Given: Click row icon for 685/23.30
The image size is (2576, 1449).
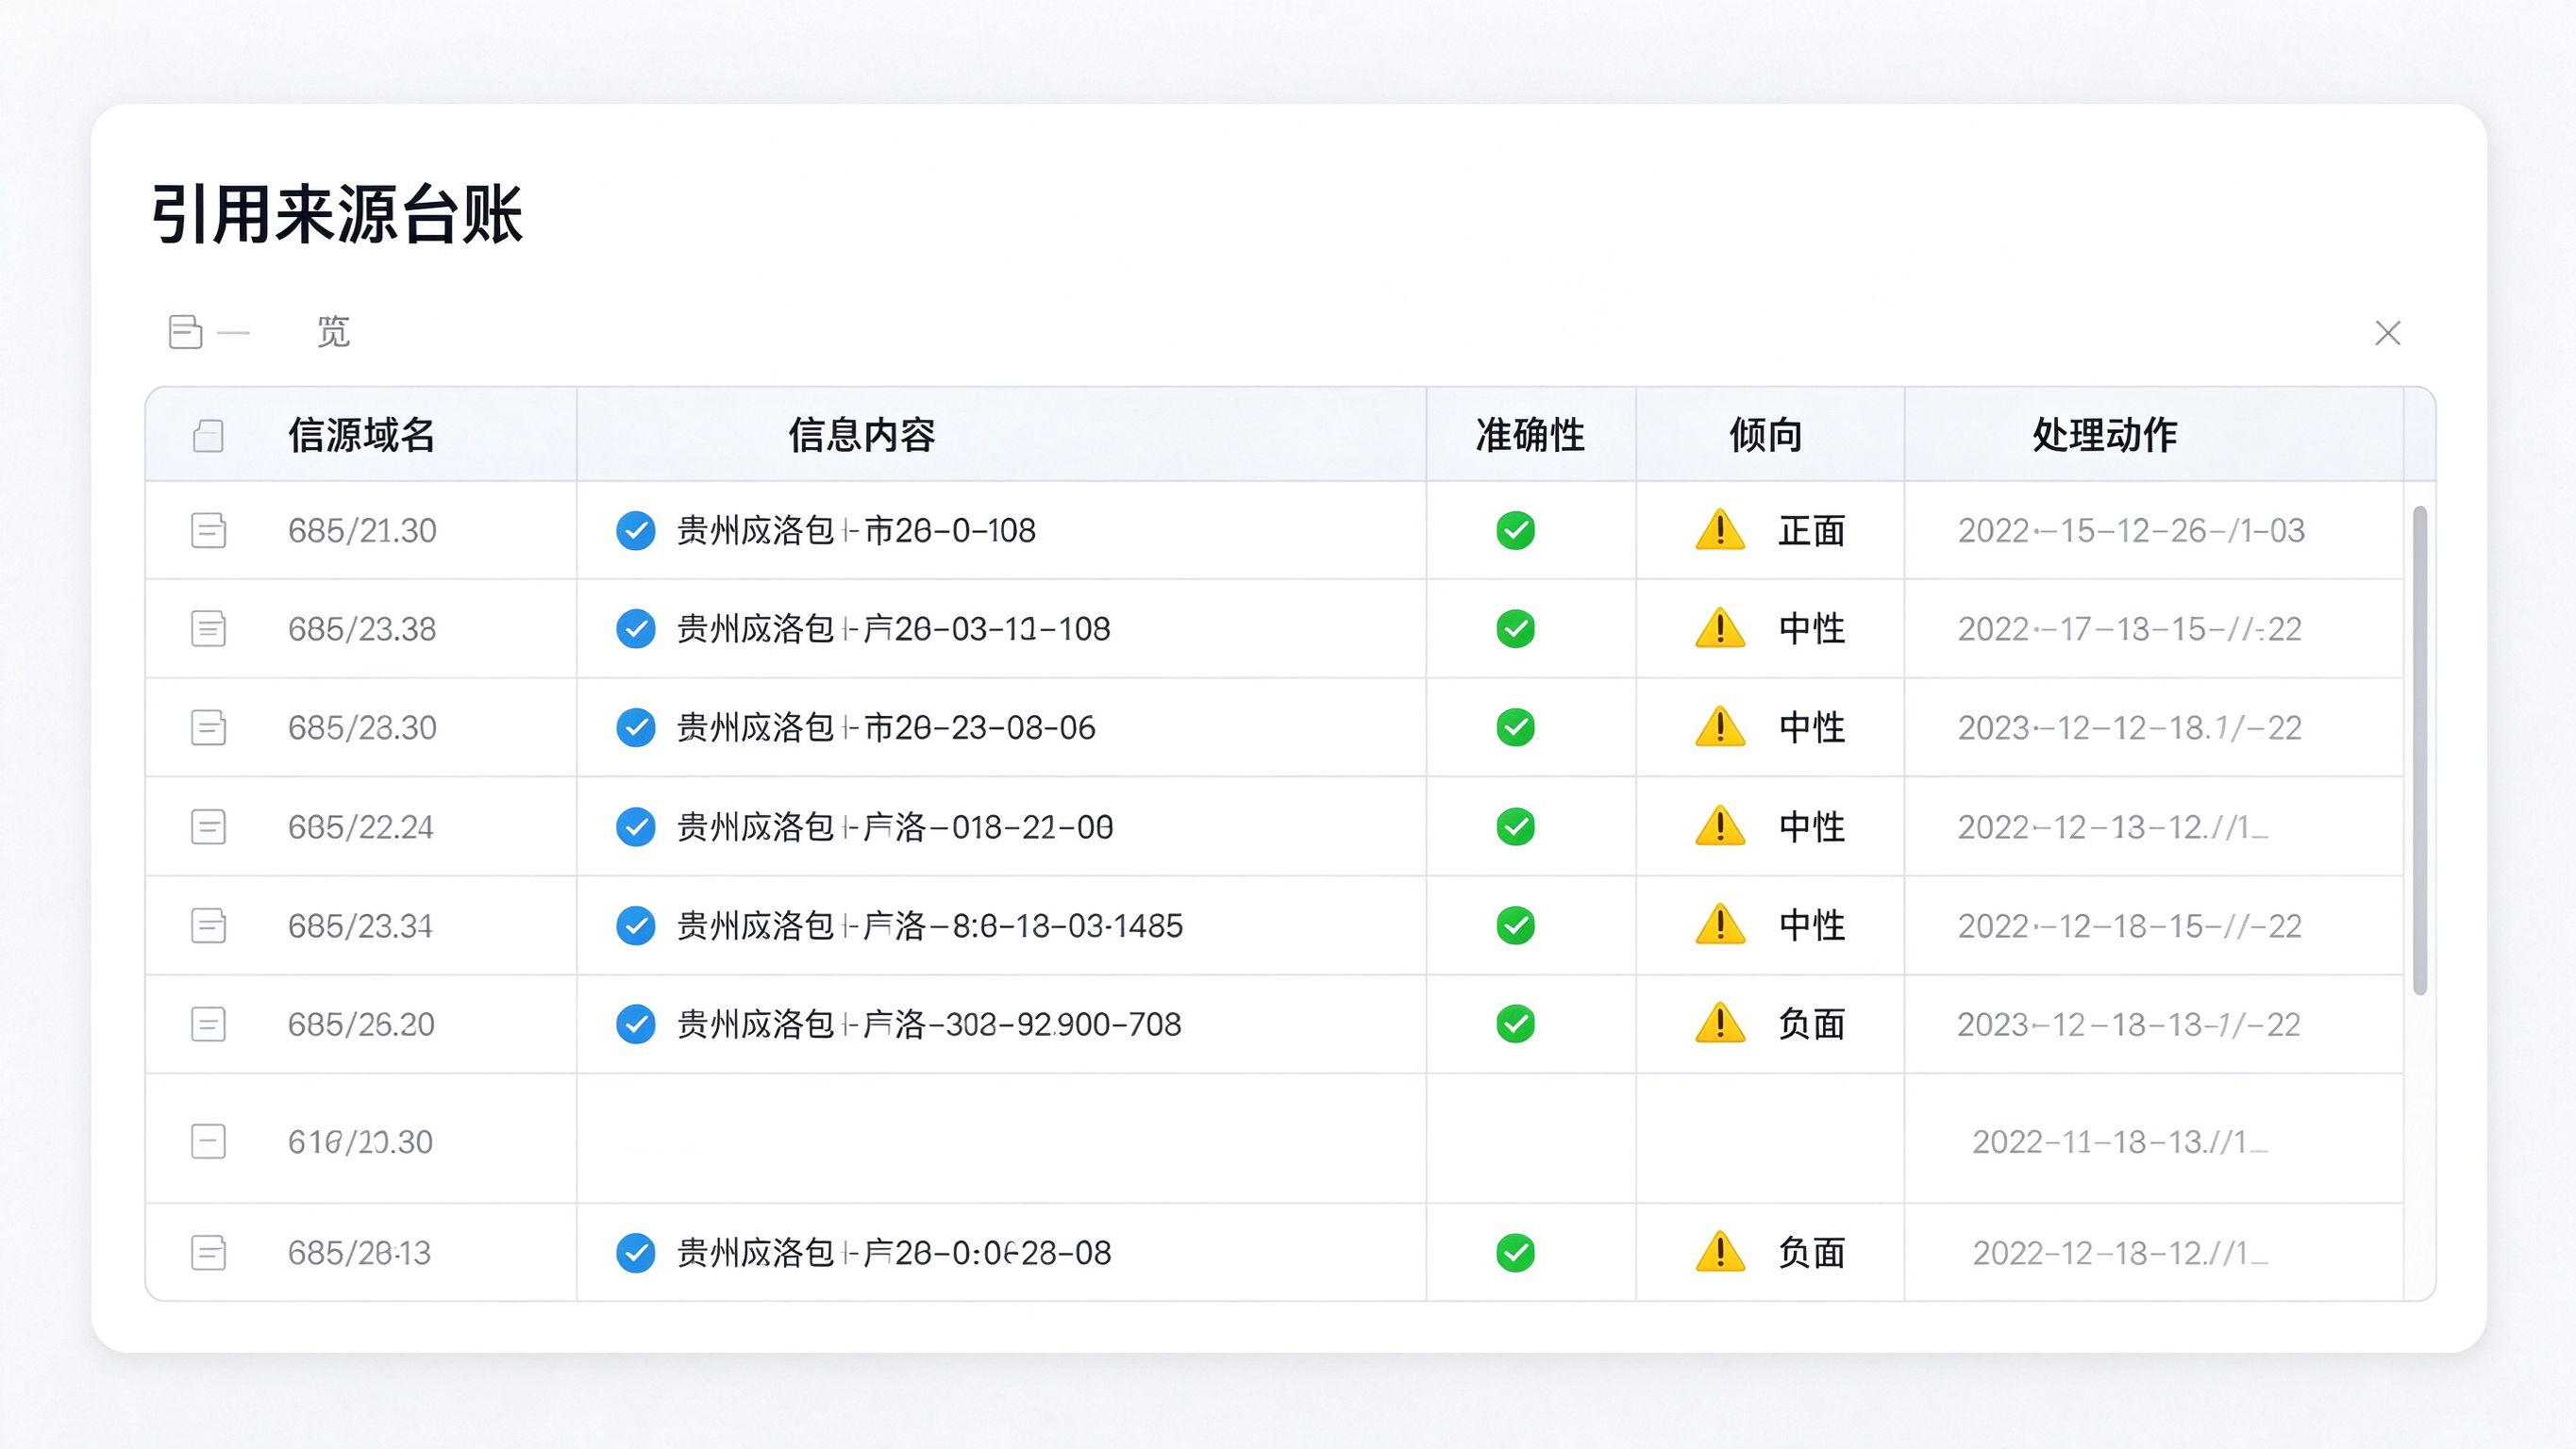Looking at the screenshot, I should point(208,727).
